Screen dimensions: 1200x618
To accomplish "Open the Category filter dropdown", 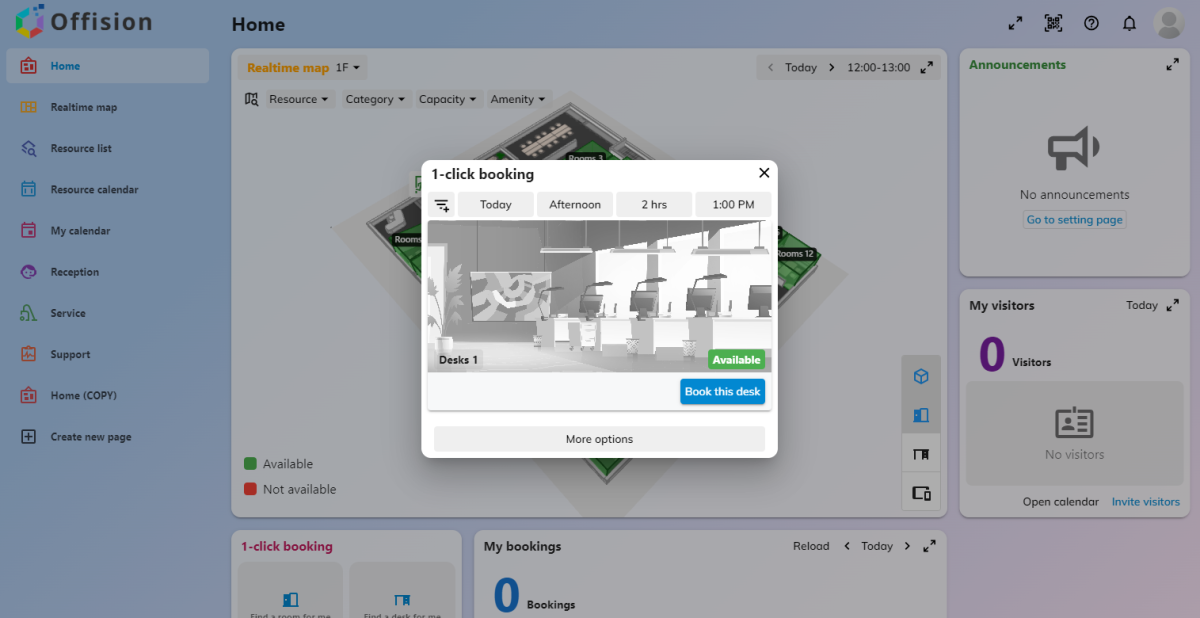I will [x=375, y=99].
